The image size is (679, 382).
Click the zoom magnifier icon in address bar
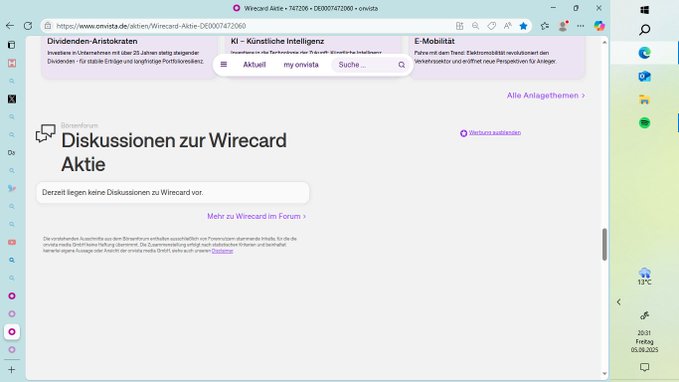[475, 26]
